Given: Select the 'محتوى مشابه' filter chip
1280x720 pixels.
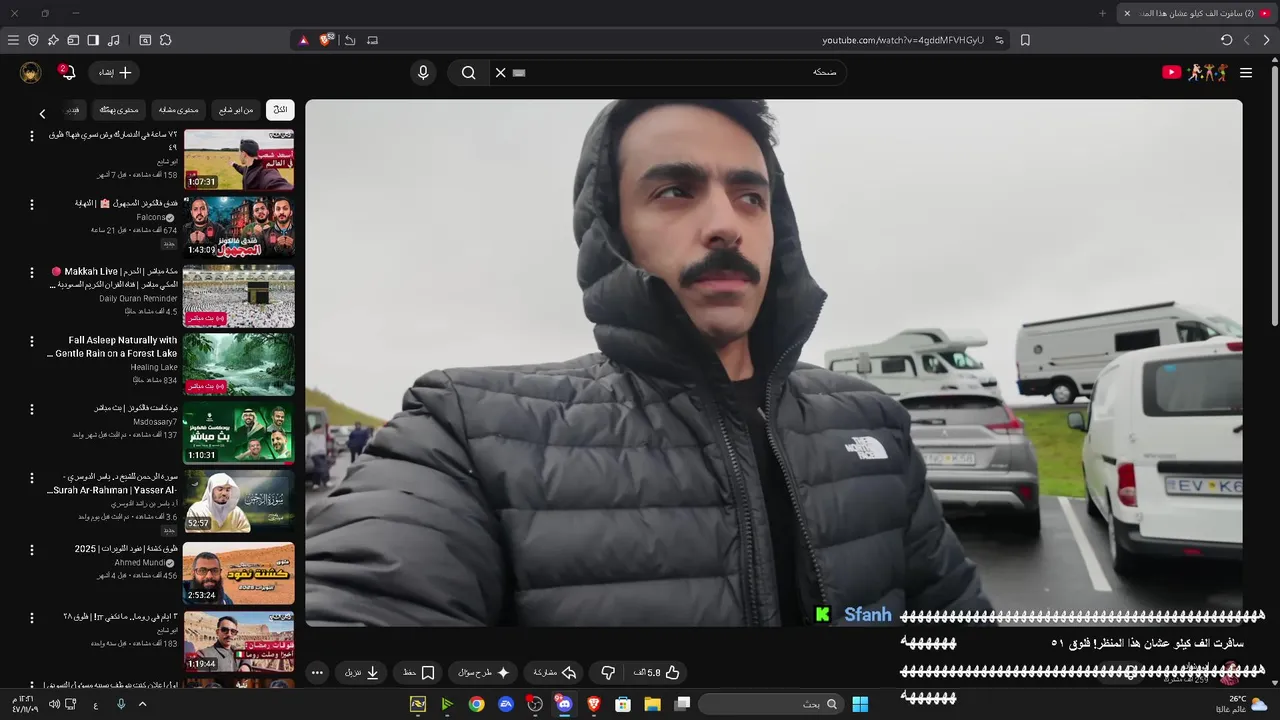Looking at the screenshot, I should (178, 110).
